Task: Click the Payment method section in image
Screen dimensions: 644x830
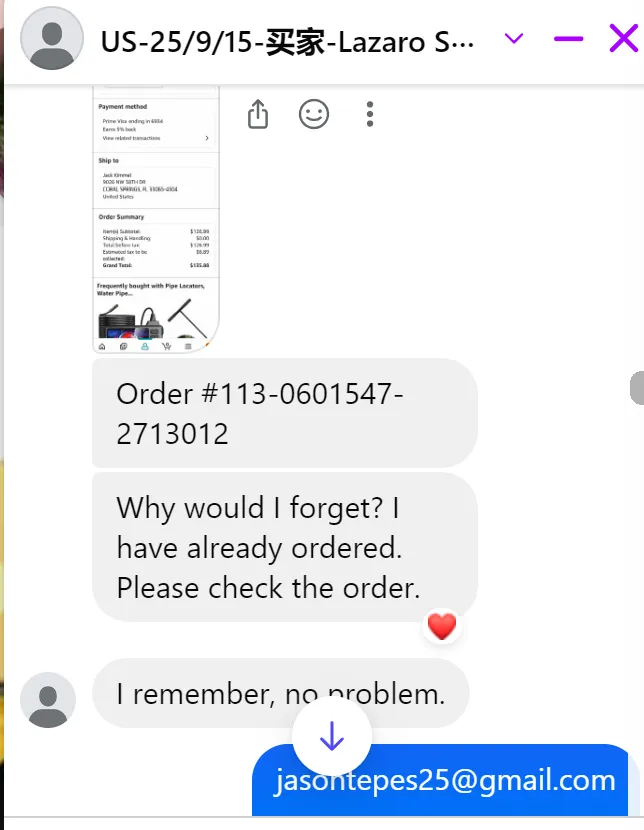Action: 156,124
